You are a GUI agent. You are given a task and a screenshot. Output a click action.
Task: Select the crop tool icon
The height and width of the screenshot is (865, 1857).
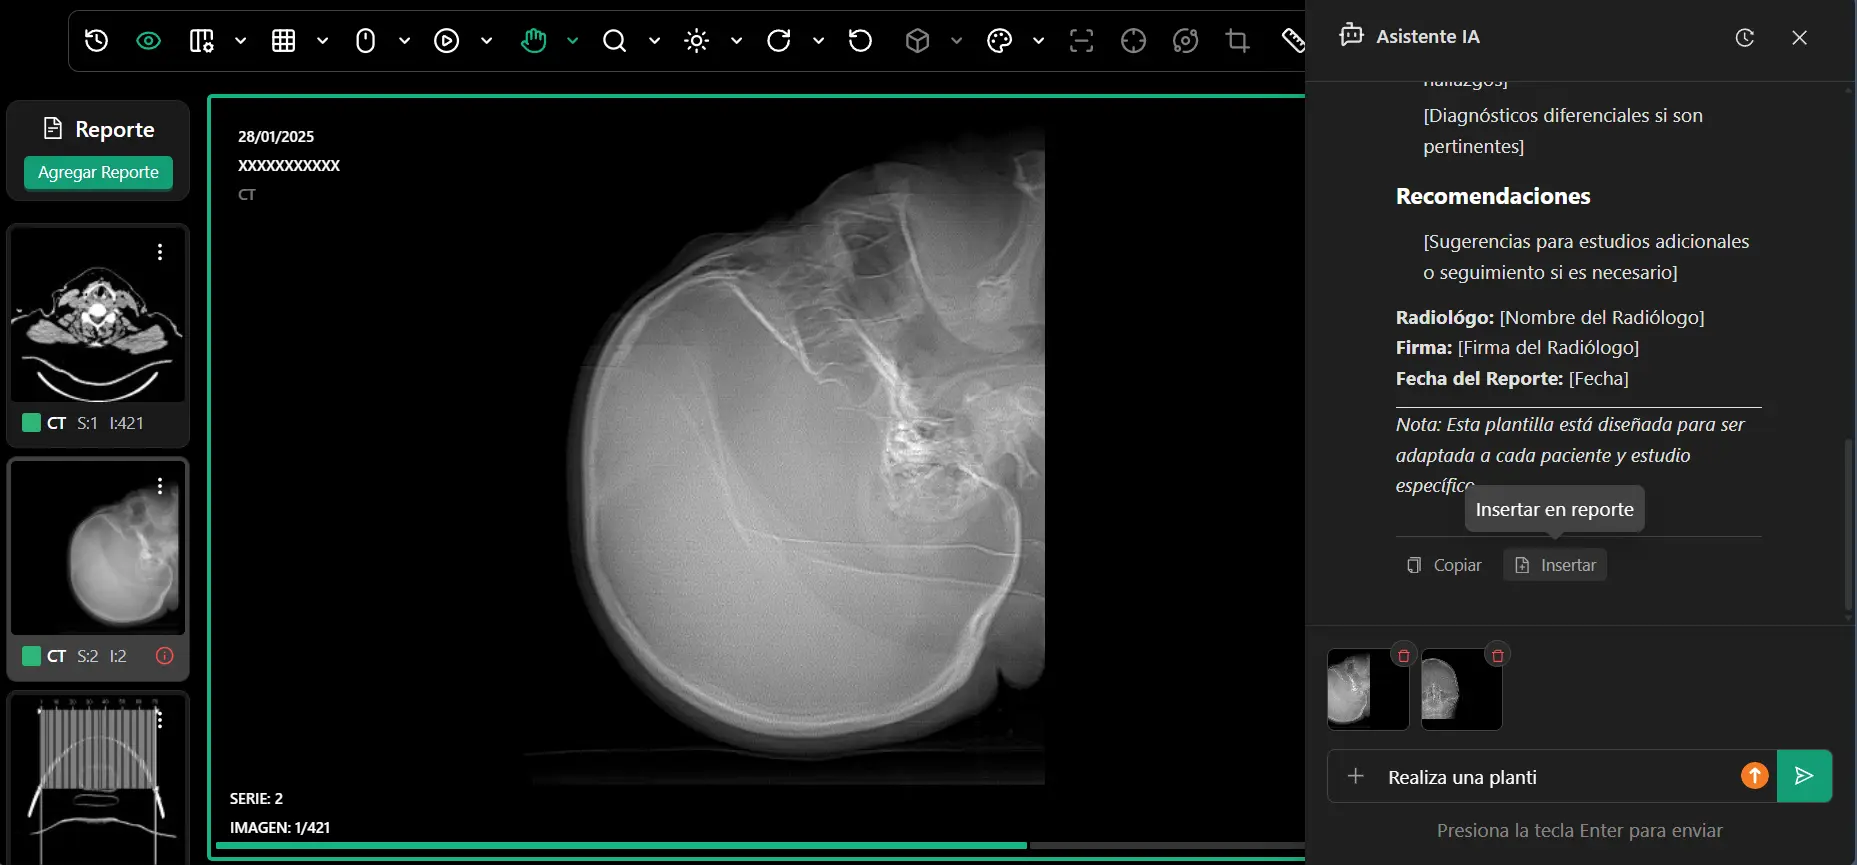click(x=1237, y=41)
